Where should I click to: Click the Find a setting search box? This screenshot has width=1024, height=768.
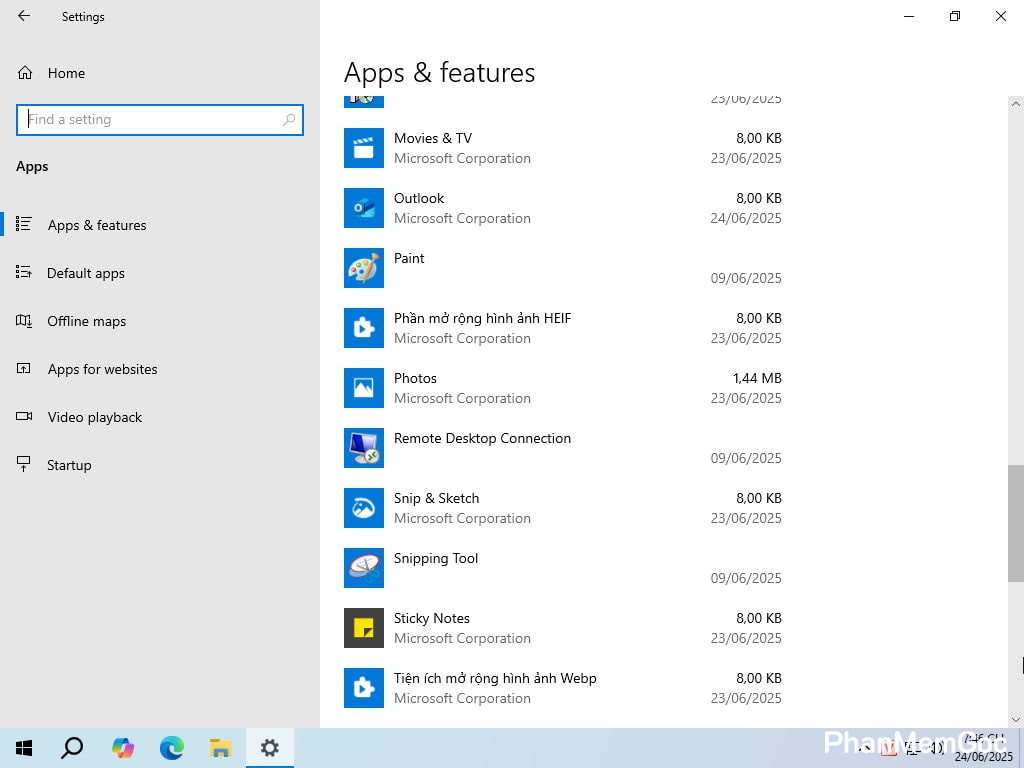(x=150, y=119)
